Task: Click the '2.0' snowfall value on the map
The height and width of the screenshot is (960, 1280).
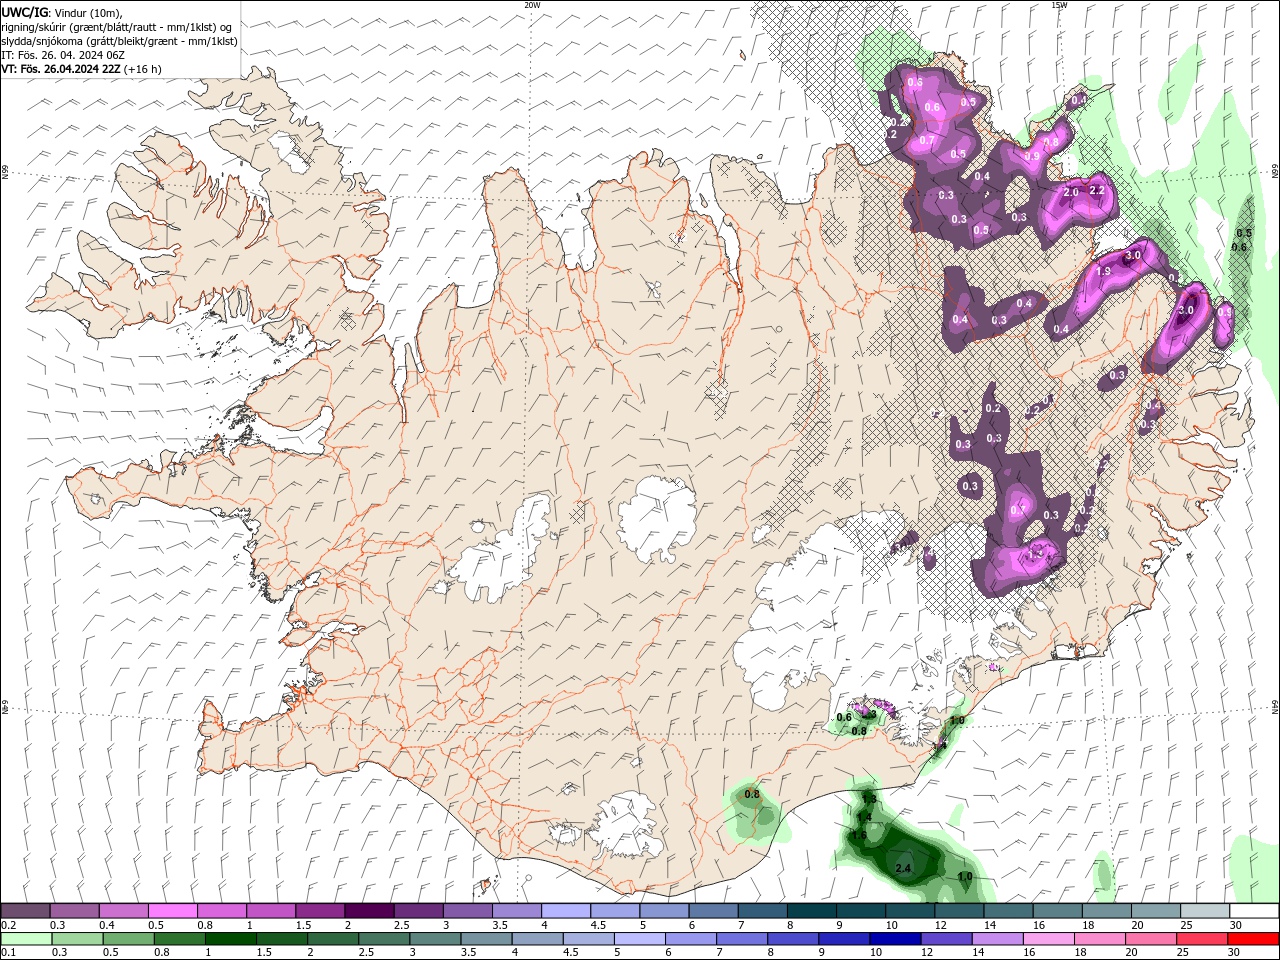Action: tap(1070, 192)
